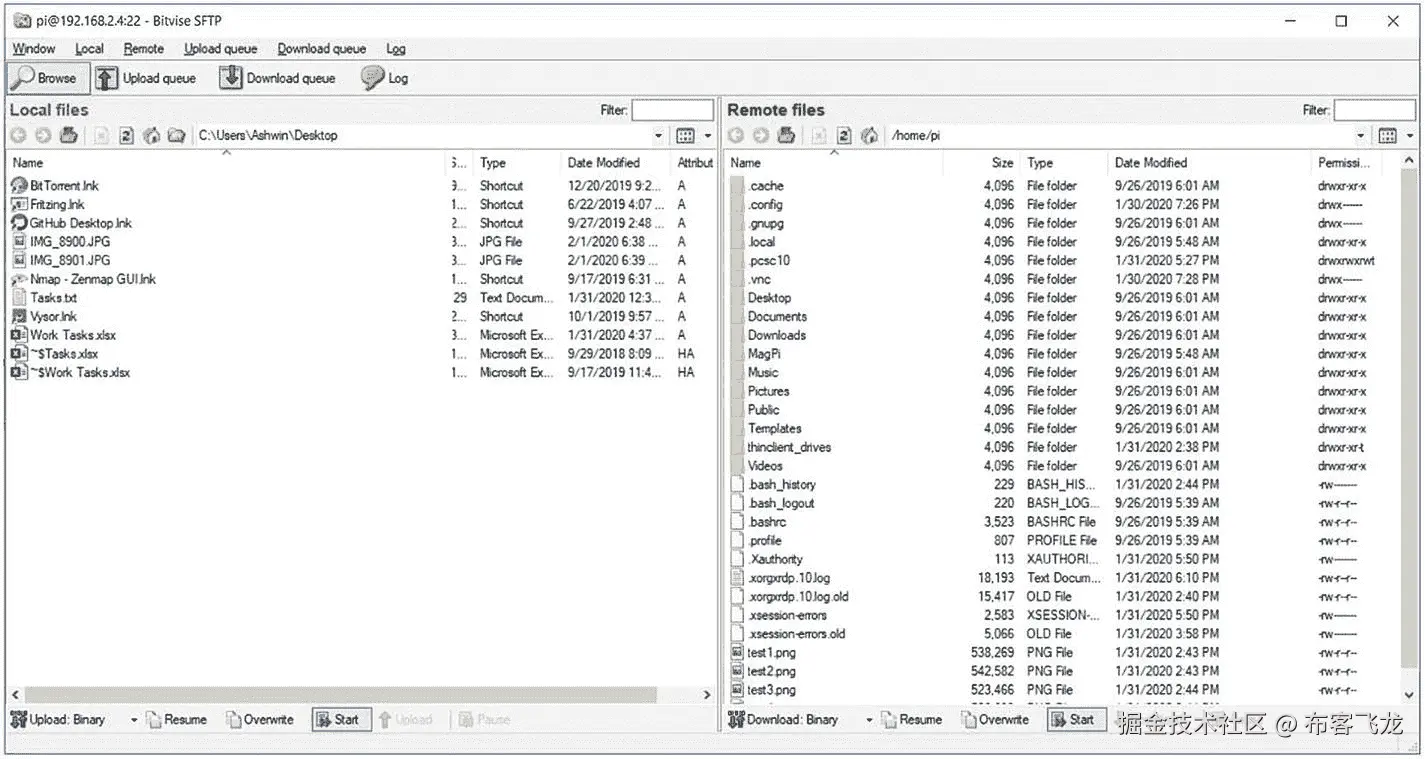Image resolution: width=1425 pixels, height=759 pixels.
Task: Open the home folder in Local files
Action: pyautogui.click(x=152, y=135)
